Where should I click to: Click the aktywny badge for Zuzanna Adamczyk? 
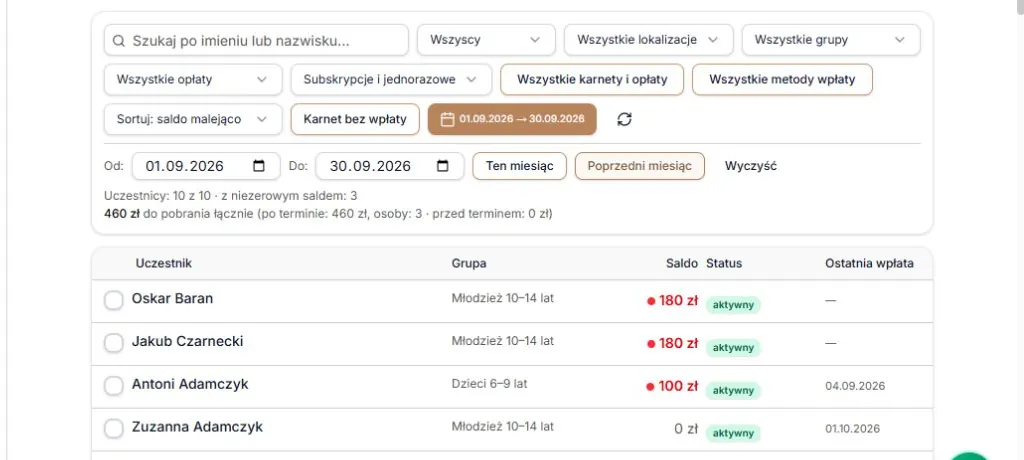(733, 433)
